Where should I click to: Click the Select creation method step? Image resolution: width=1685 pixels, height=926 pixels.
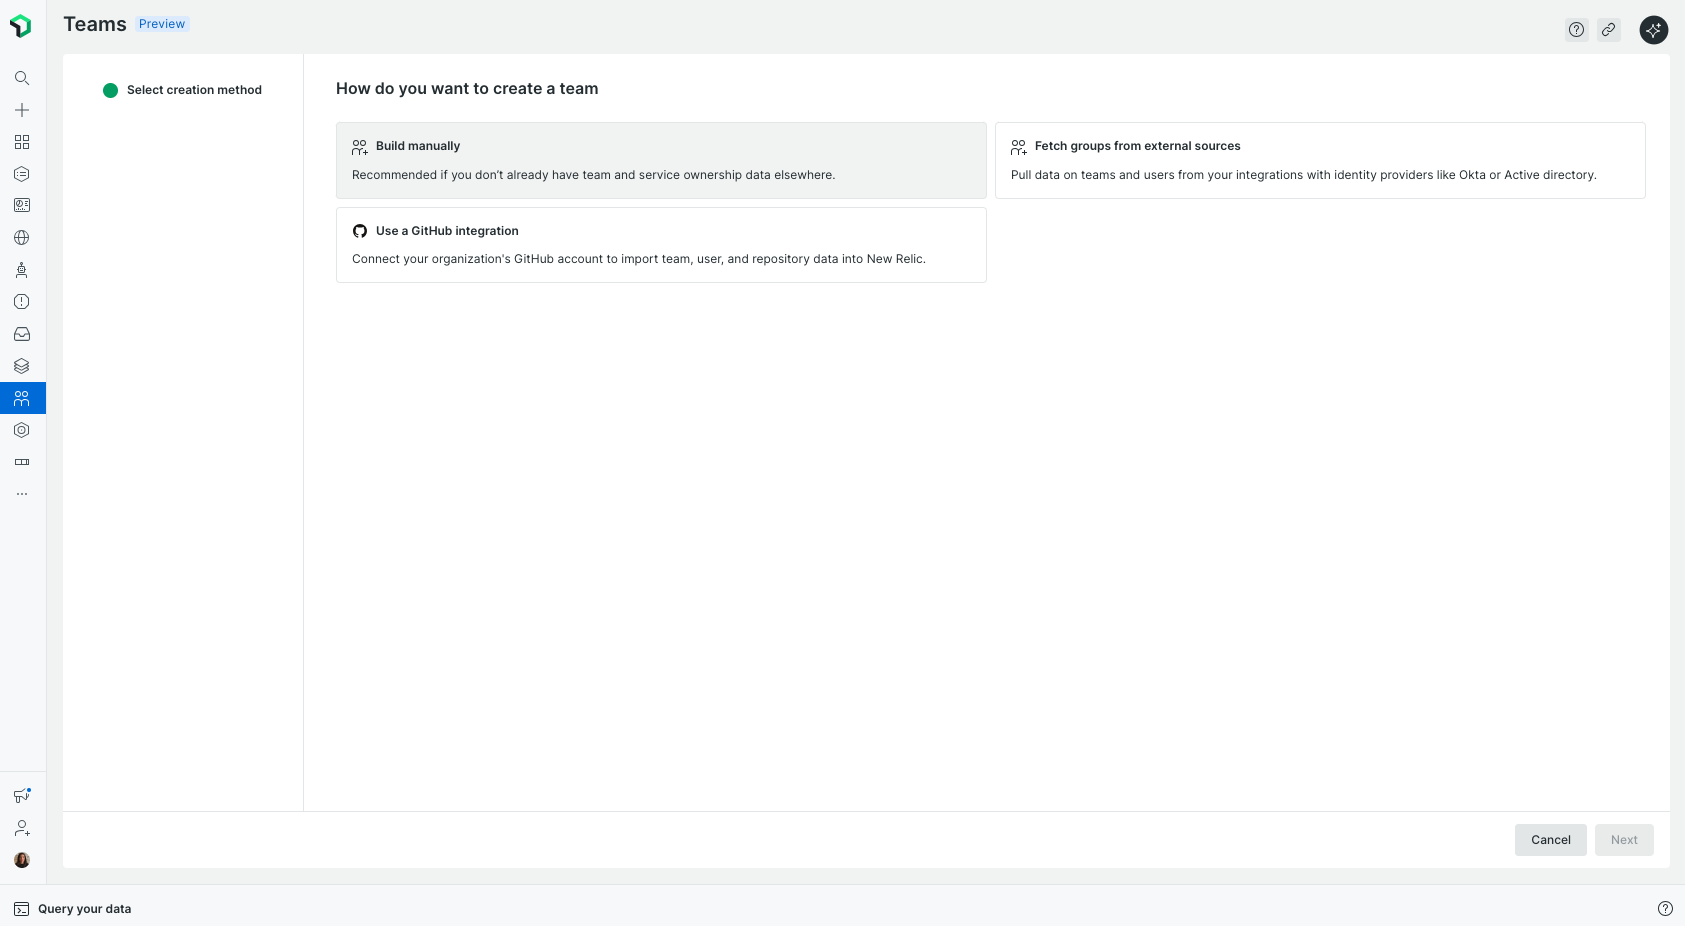click(x=194, y=90)
